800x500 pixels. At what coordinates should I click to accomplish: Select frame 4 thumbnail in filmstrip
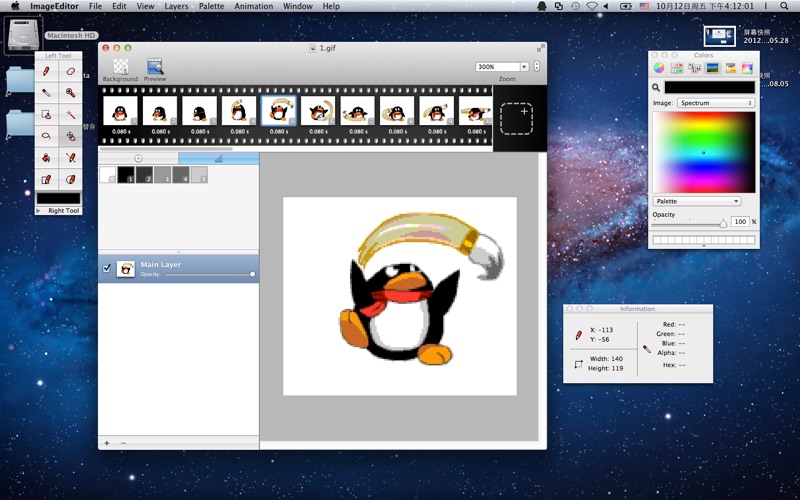click(x=239, y=111)
